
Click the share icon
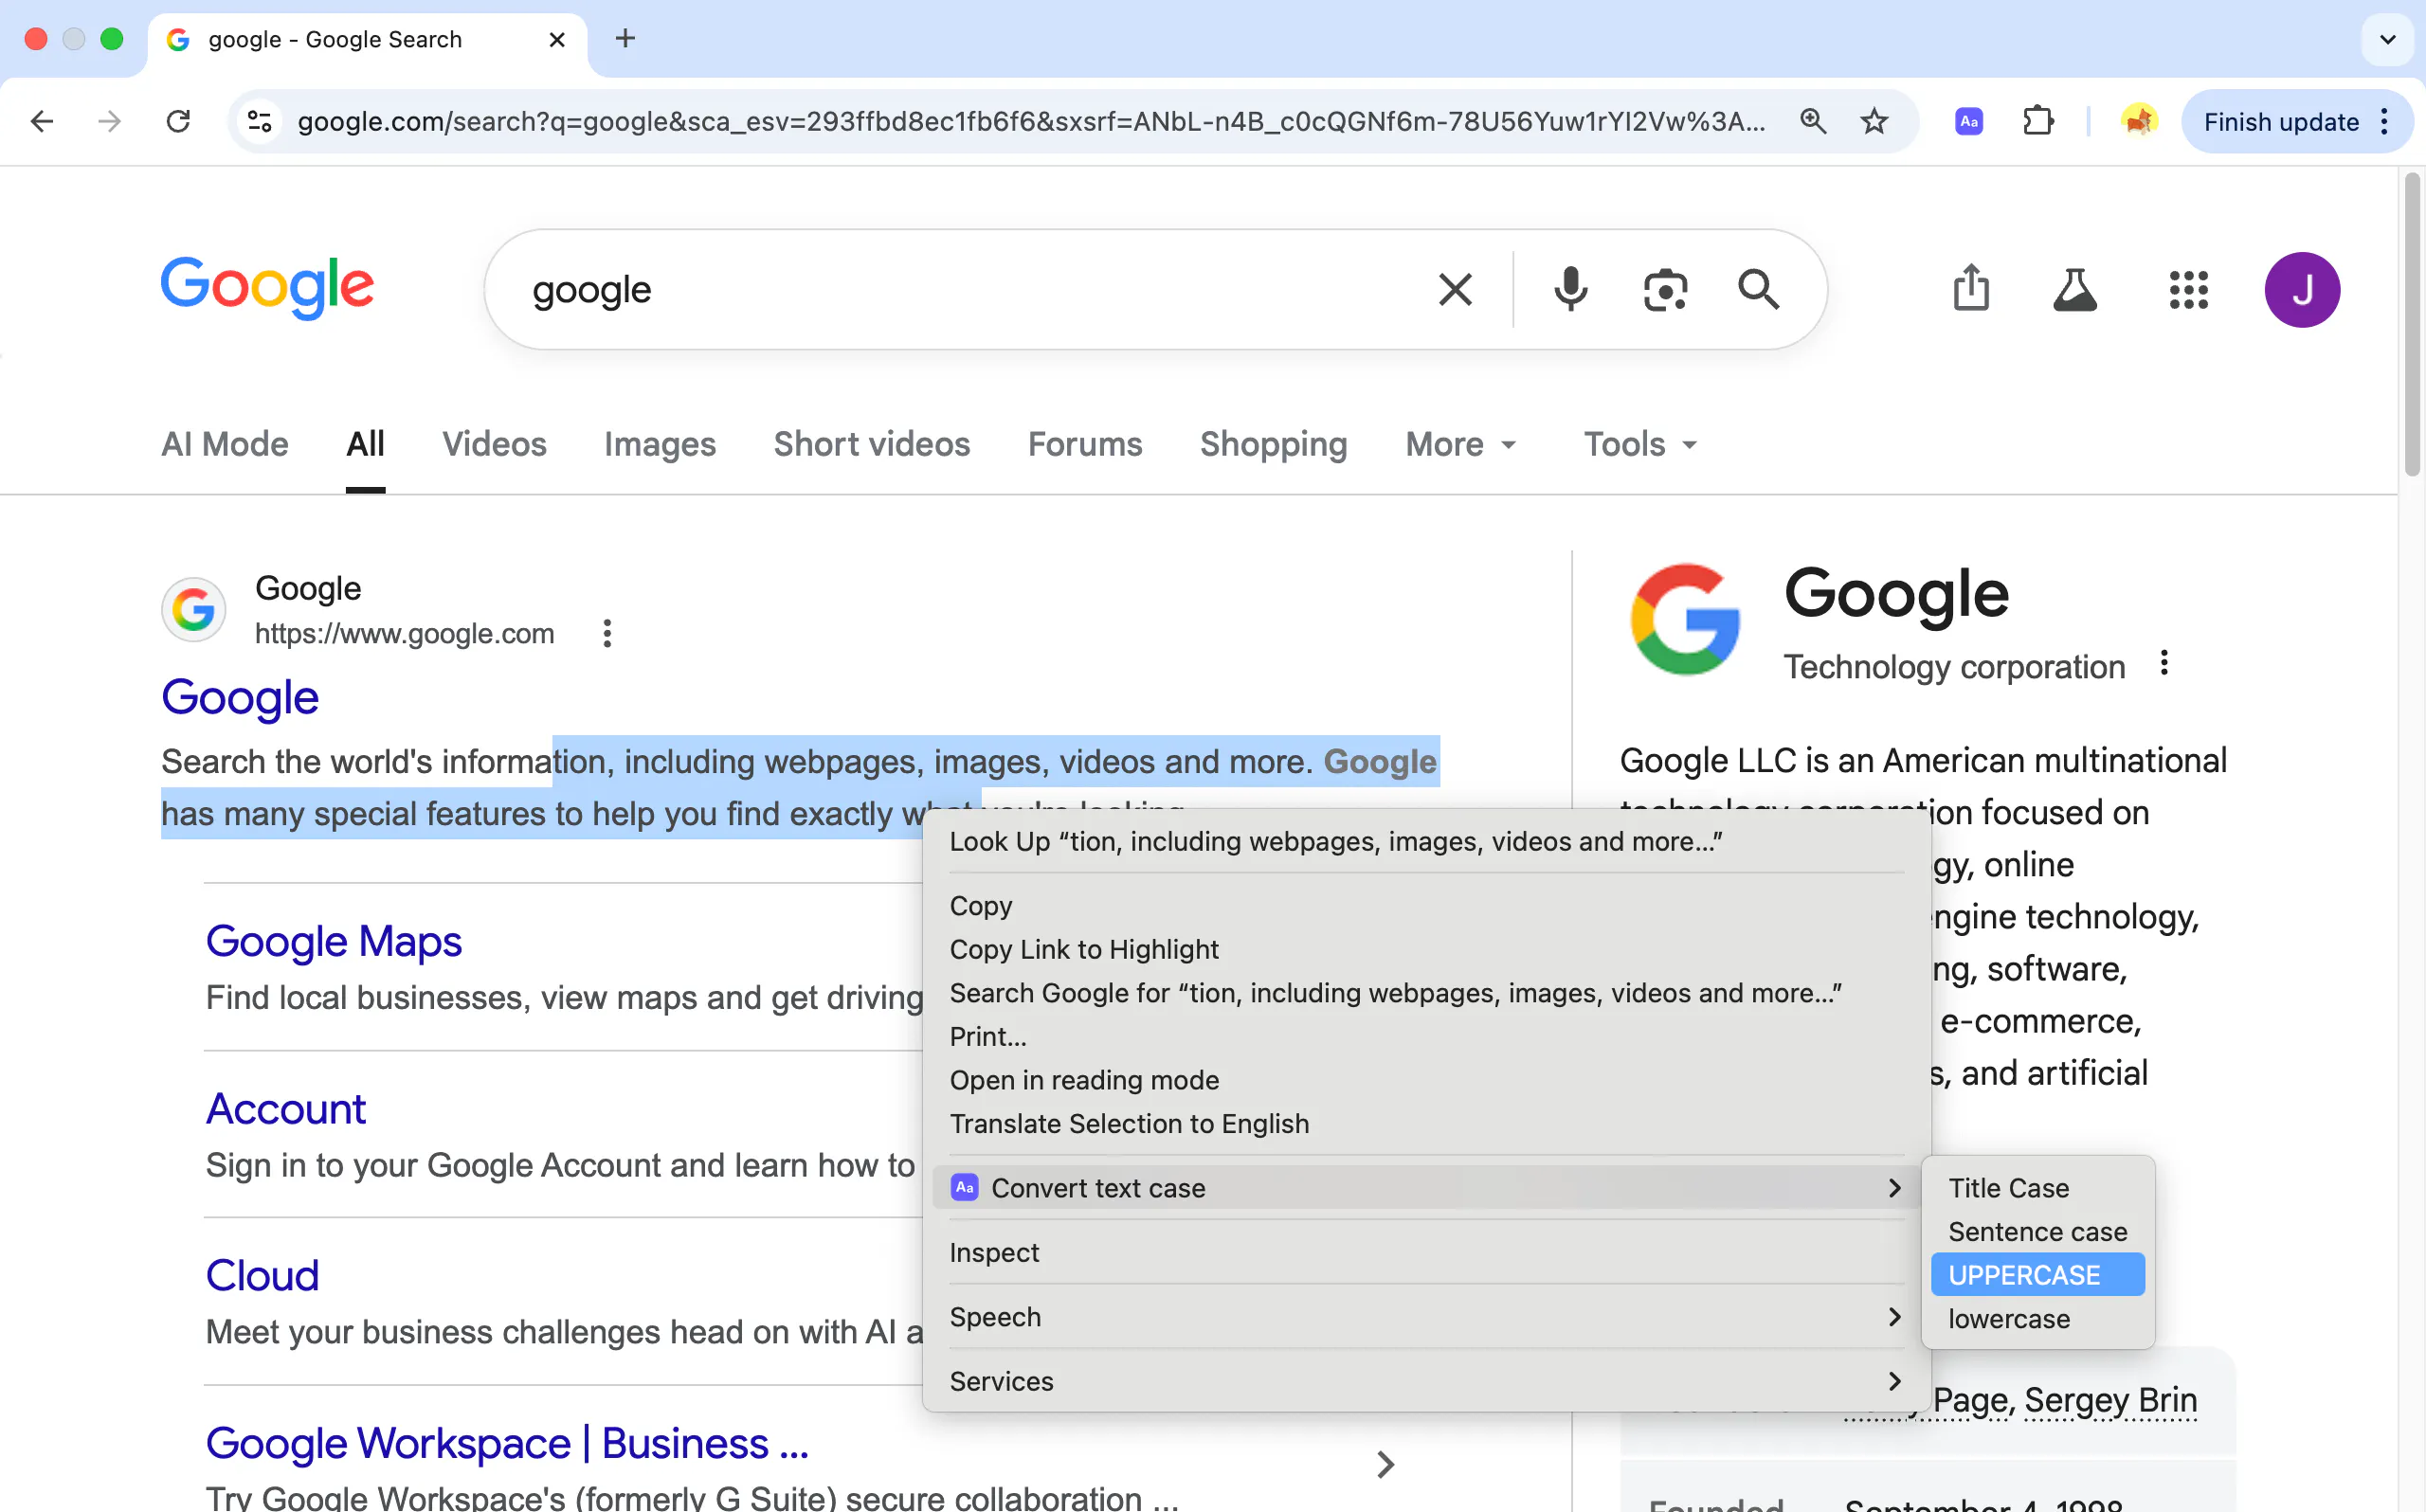1971,288
